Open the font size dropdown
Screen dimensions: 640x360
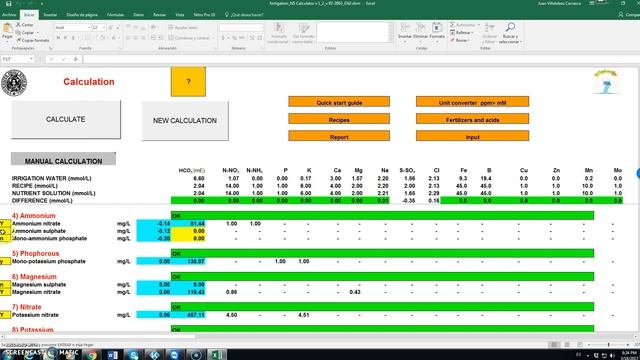[x=104, y=27]
